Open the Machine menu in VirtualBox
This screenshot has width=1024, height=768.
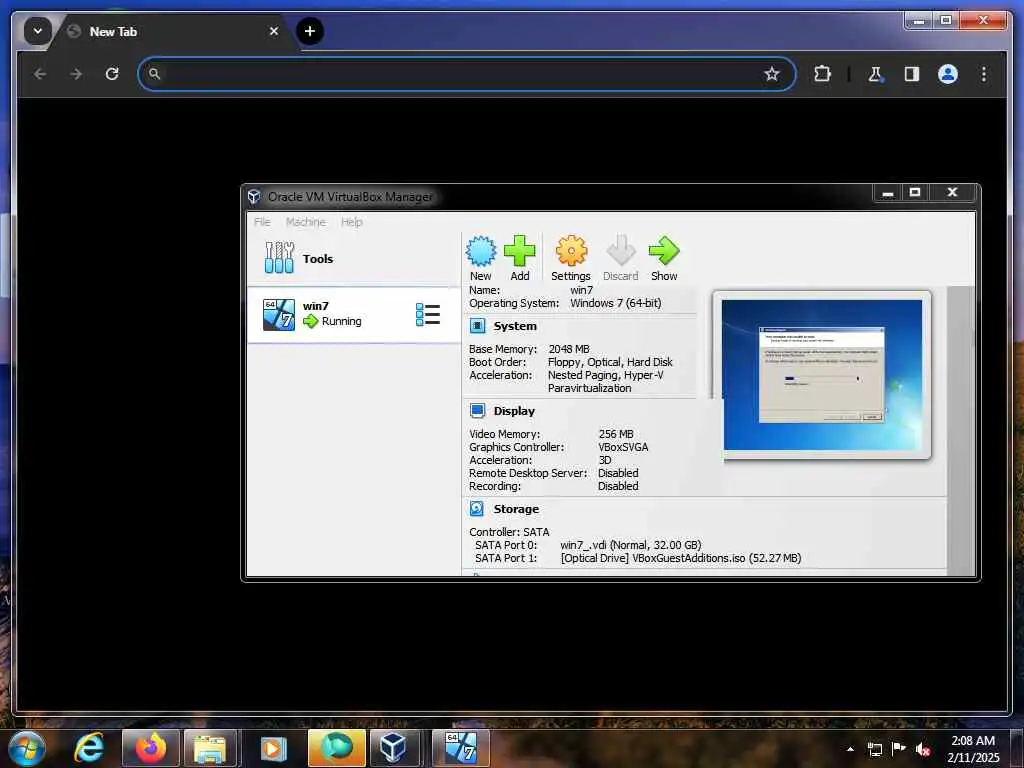pyautogui.click(x=306, y=222)
